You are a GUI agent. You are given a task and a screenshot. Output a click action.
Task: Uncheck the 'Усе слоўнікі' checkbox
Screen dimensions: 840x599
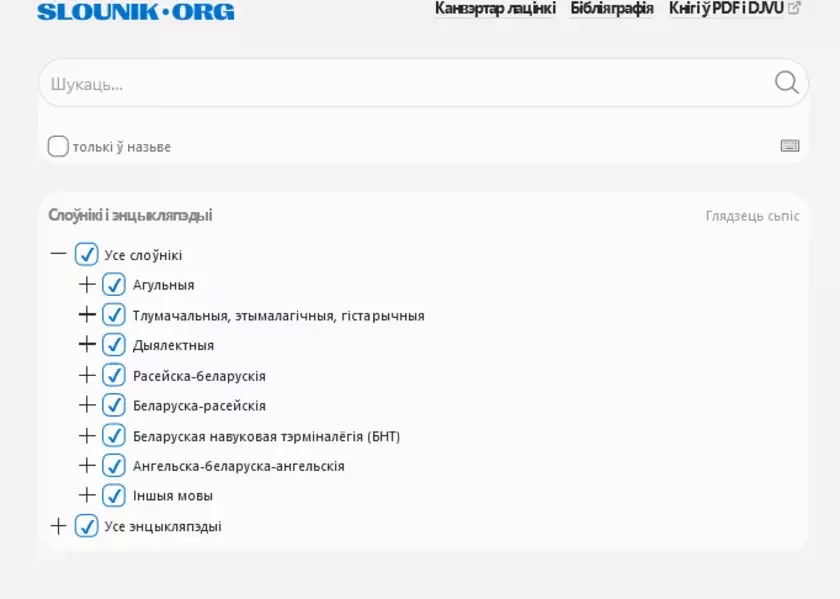(x=87, y=255)
